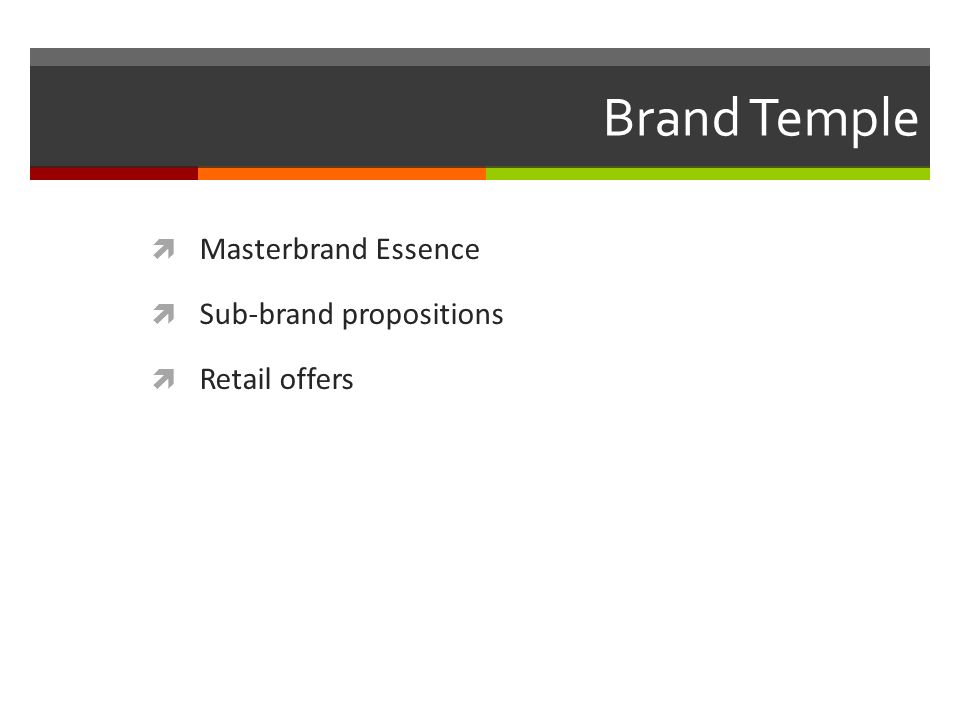The height and width of the screenshot is (720, 960).
Task: Click the empty dark banner left of the title
Action: point(306,116)
